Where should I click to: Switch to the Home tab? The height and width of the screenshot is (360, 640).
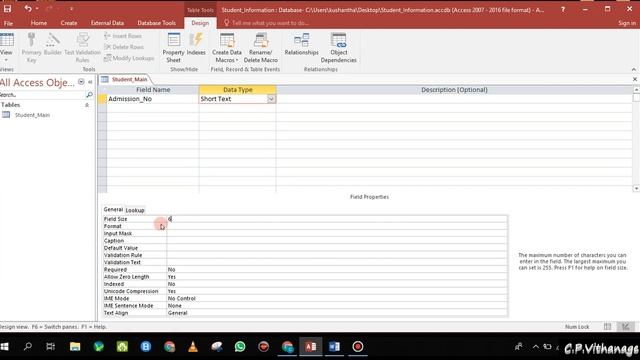click(x=39, y=23)
